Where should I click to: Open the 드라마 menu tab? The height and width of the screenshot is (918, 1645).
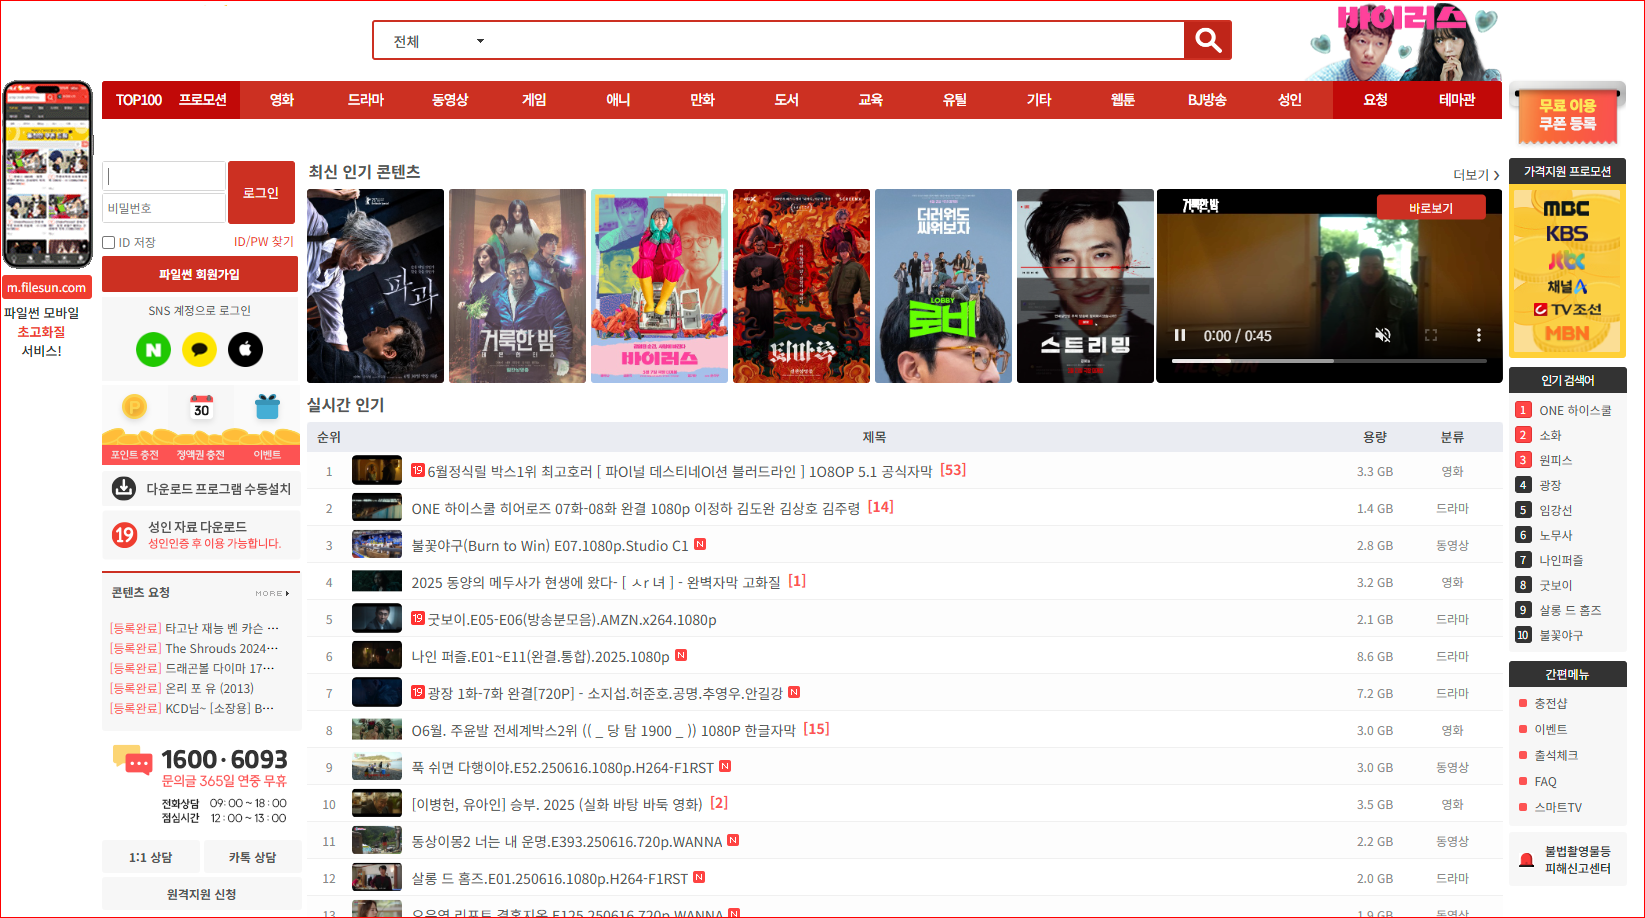[x=366, y=100]
